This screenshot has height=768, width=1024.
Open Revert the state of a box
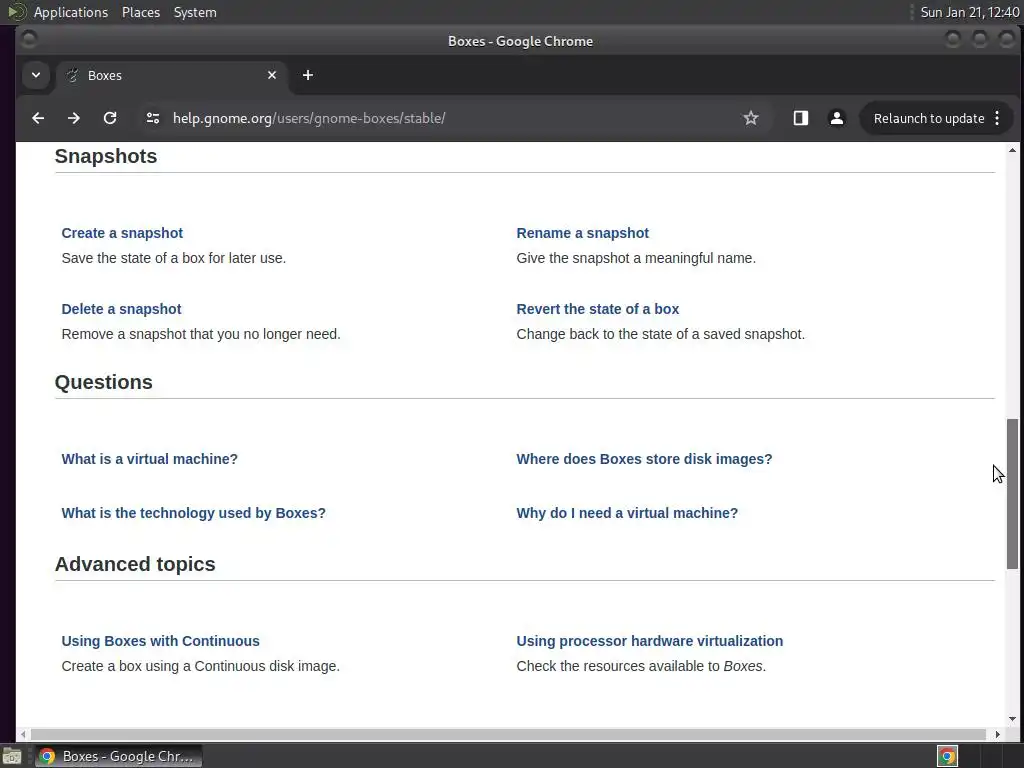597,309
